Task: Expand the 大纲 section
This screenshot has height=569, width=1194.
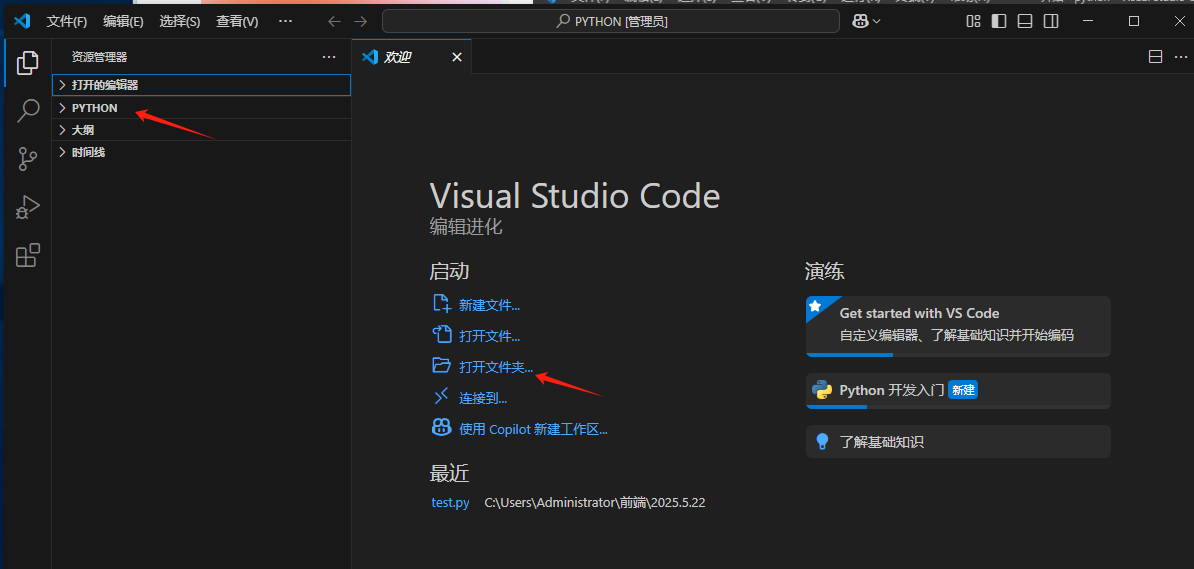Action: (x=201, y=129)
